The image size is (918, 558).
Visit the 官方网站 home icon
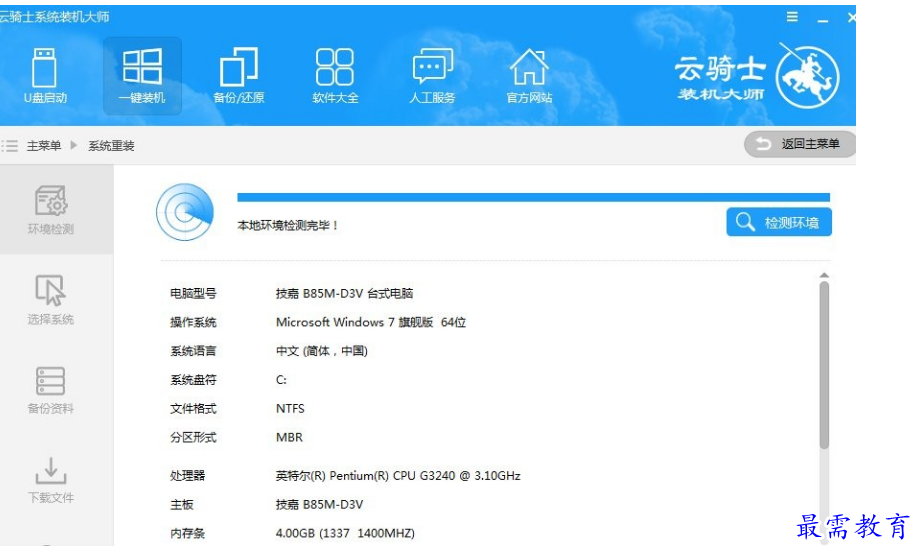coord(529,76)
